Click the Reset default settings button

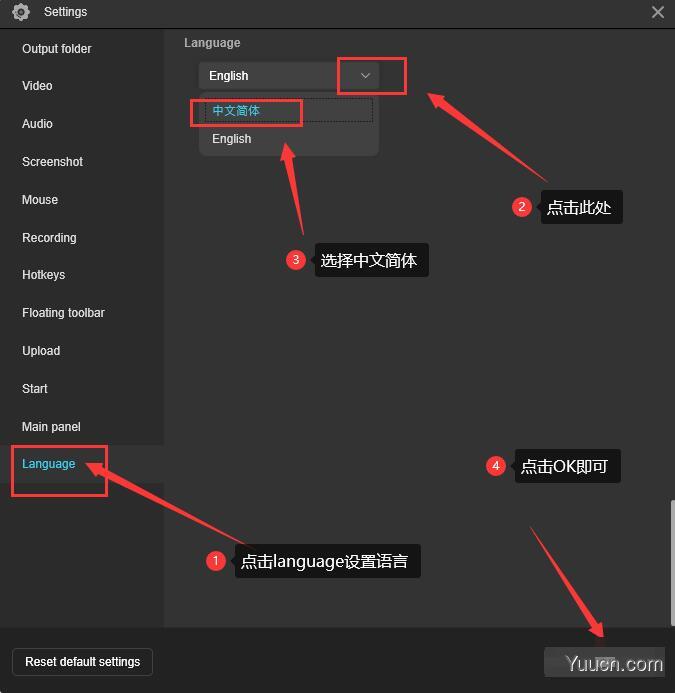(83, 662)
